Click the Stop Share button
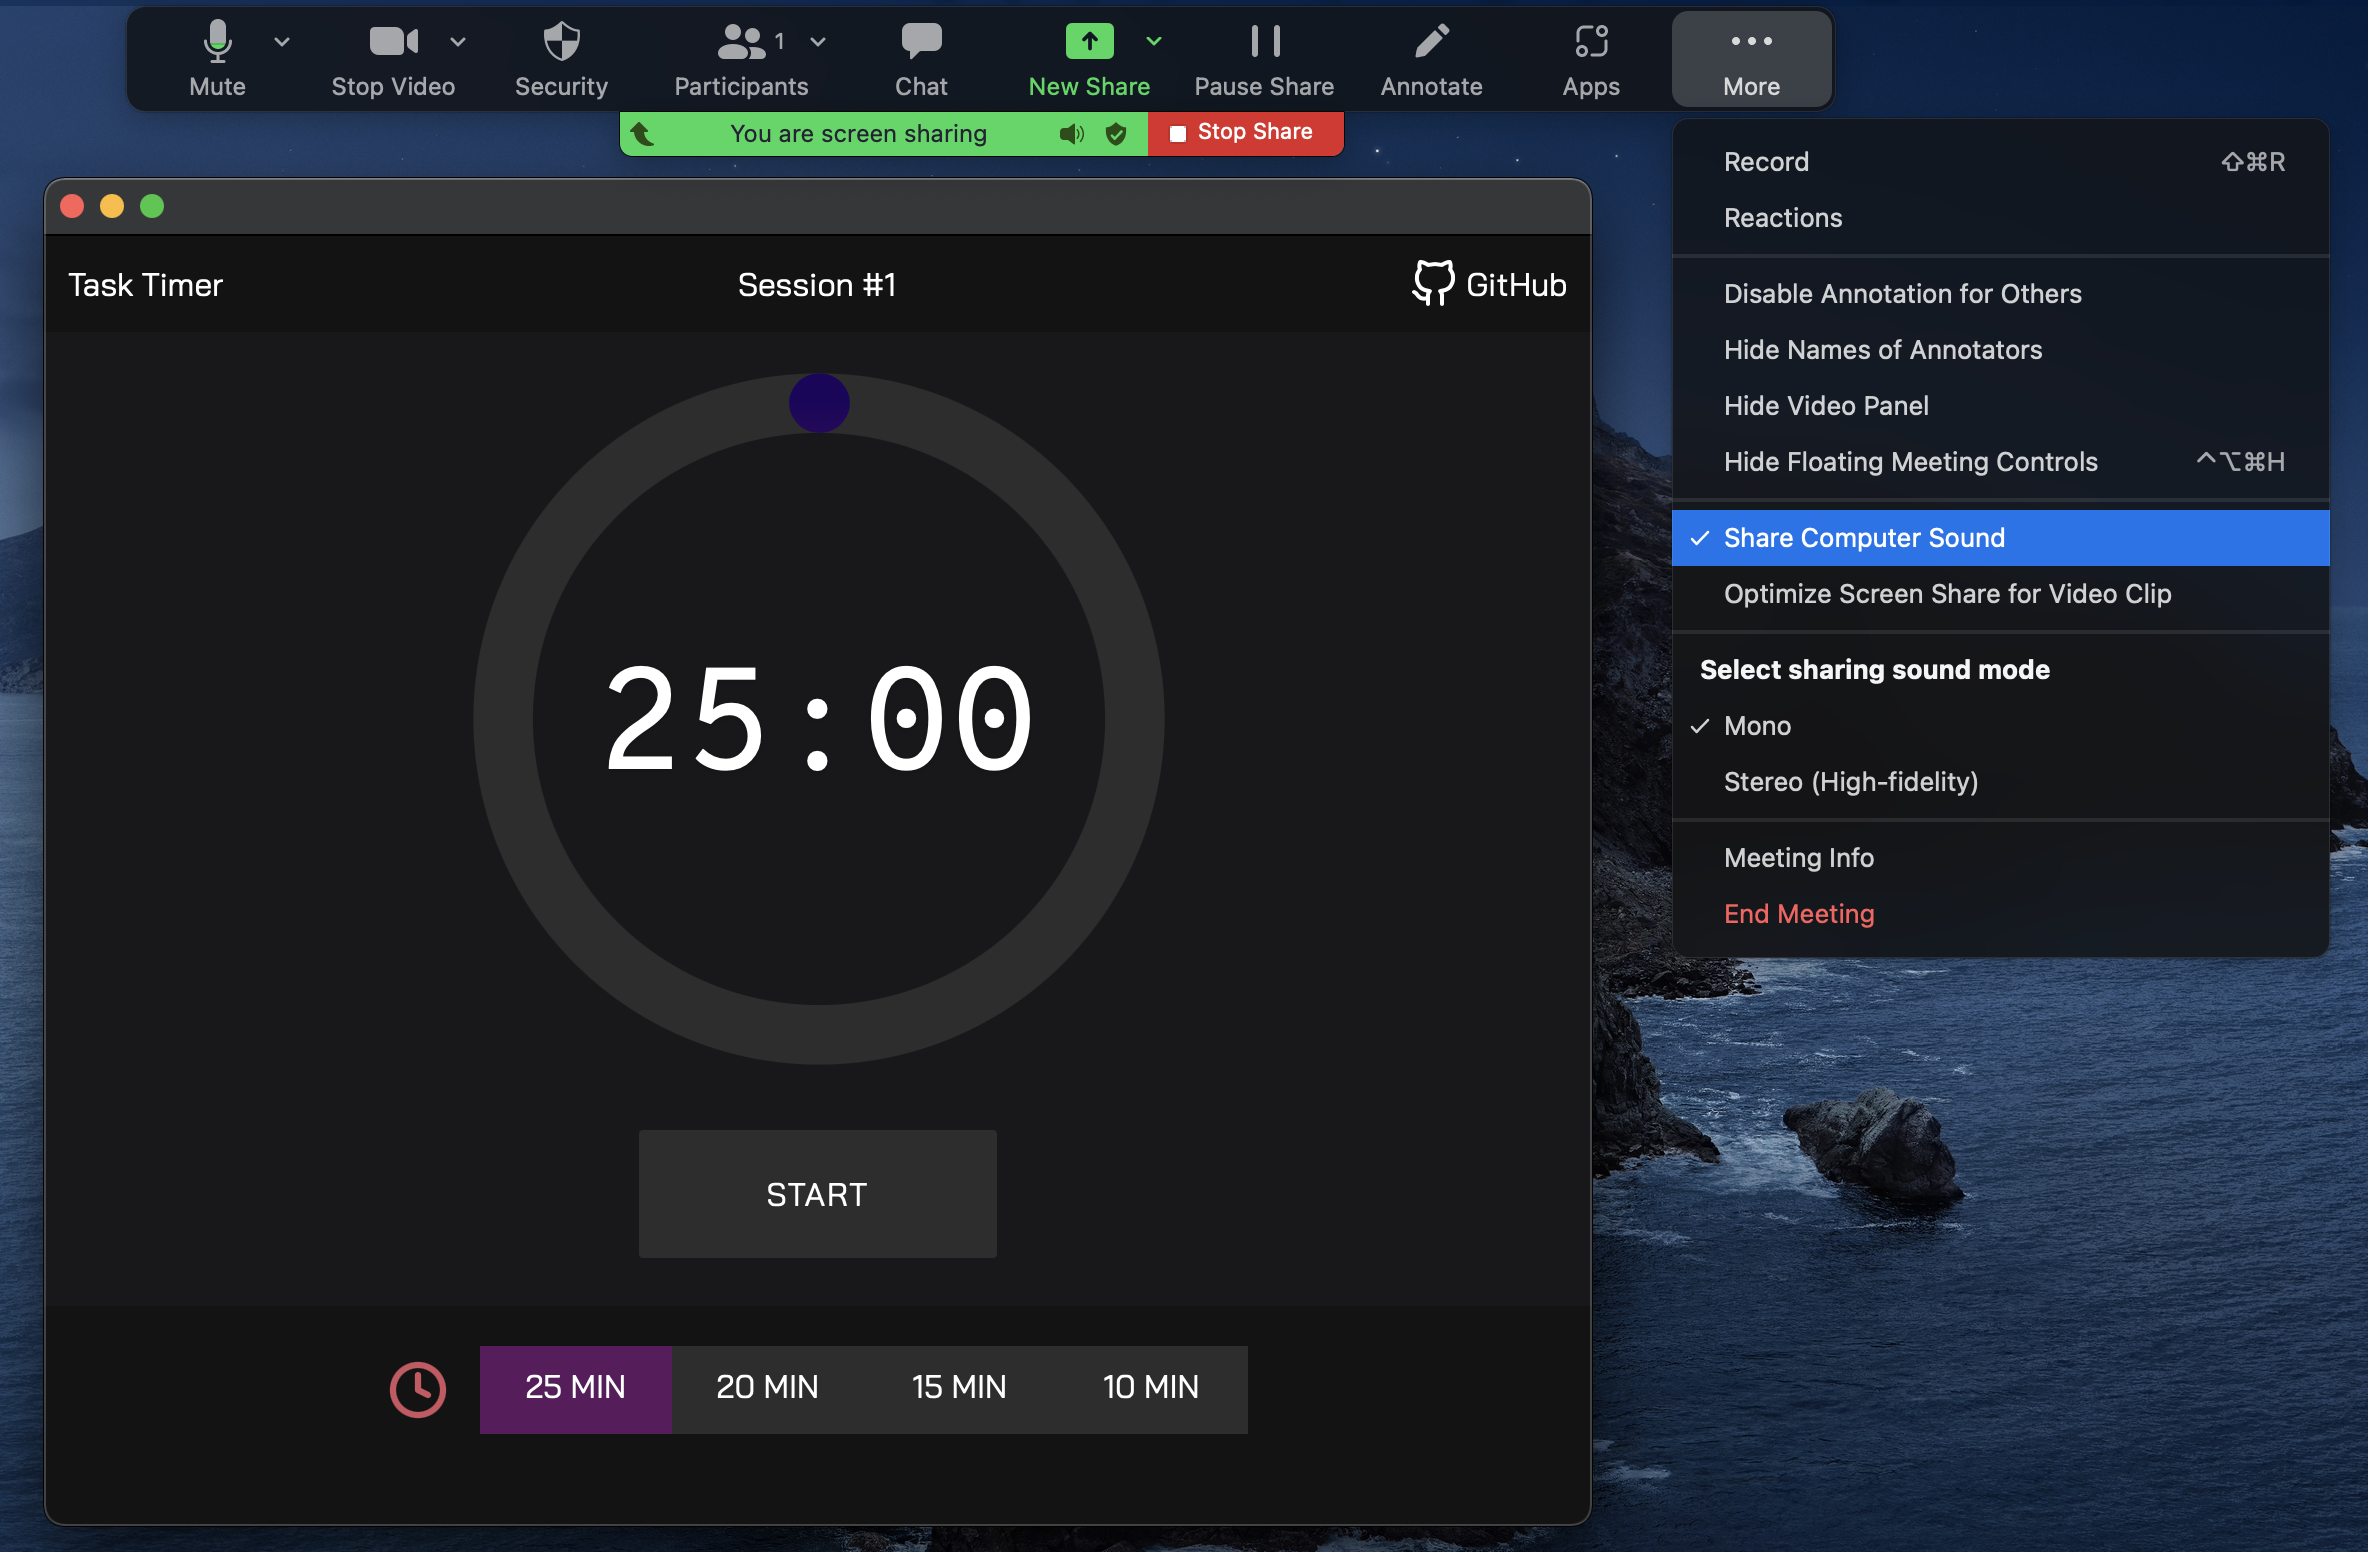This screenshot has width=2368, height=1552. tap(1245, 133)
